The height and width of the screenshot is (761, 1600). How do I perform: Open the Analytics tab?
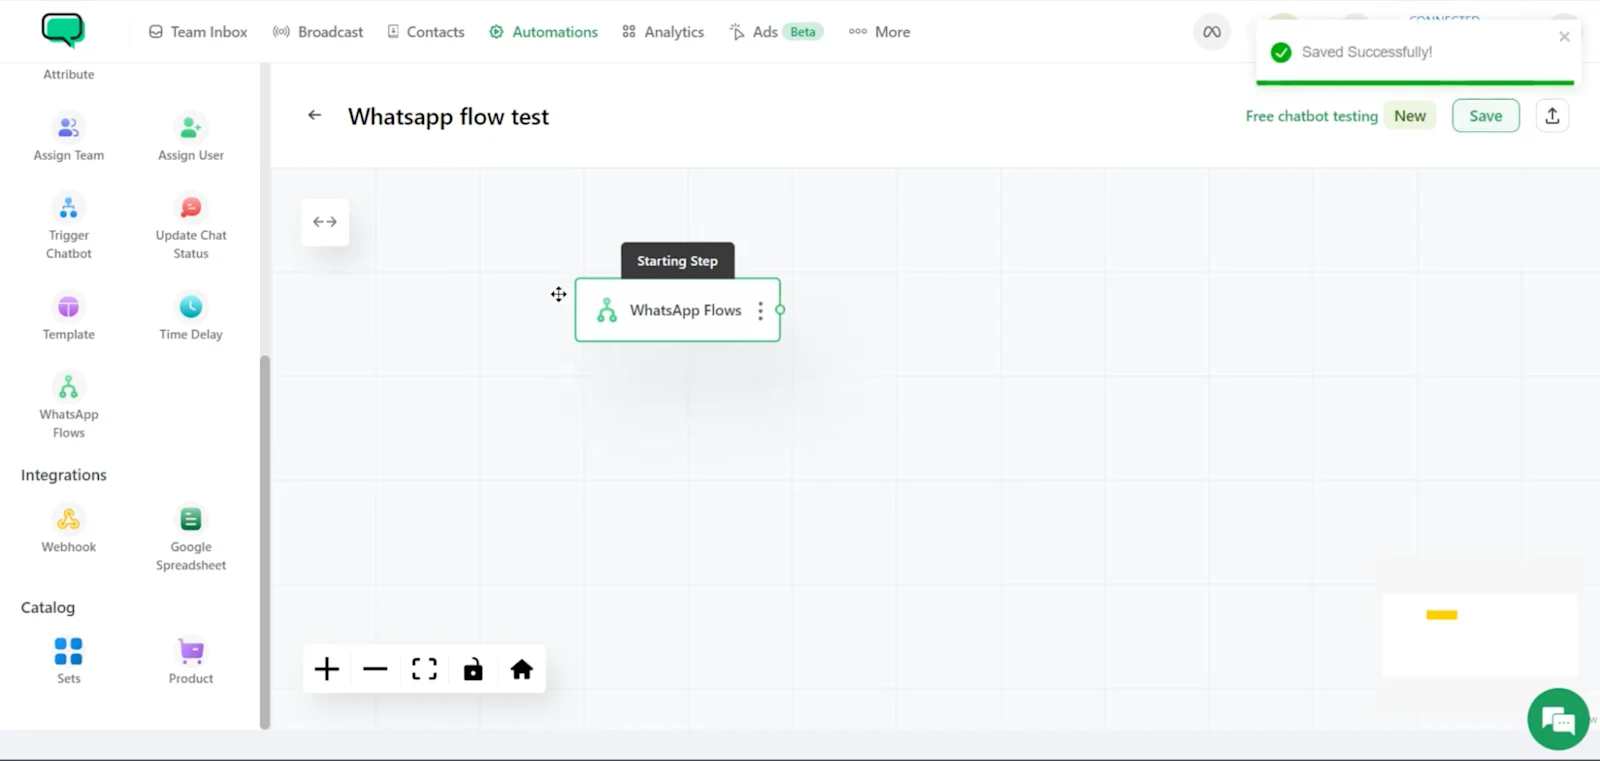point(663,32)
